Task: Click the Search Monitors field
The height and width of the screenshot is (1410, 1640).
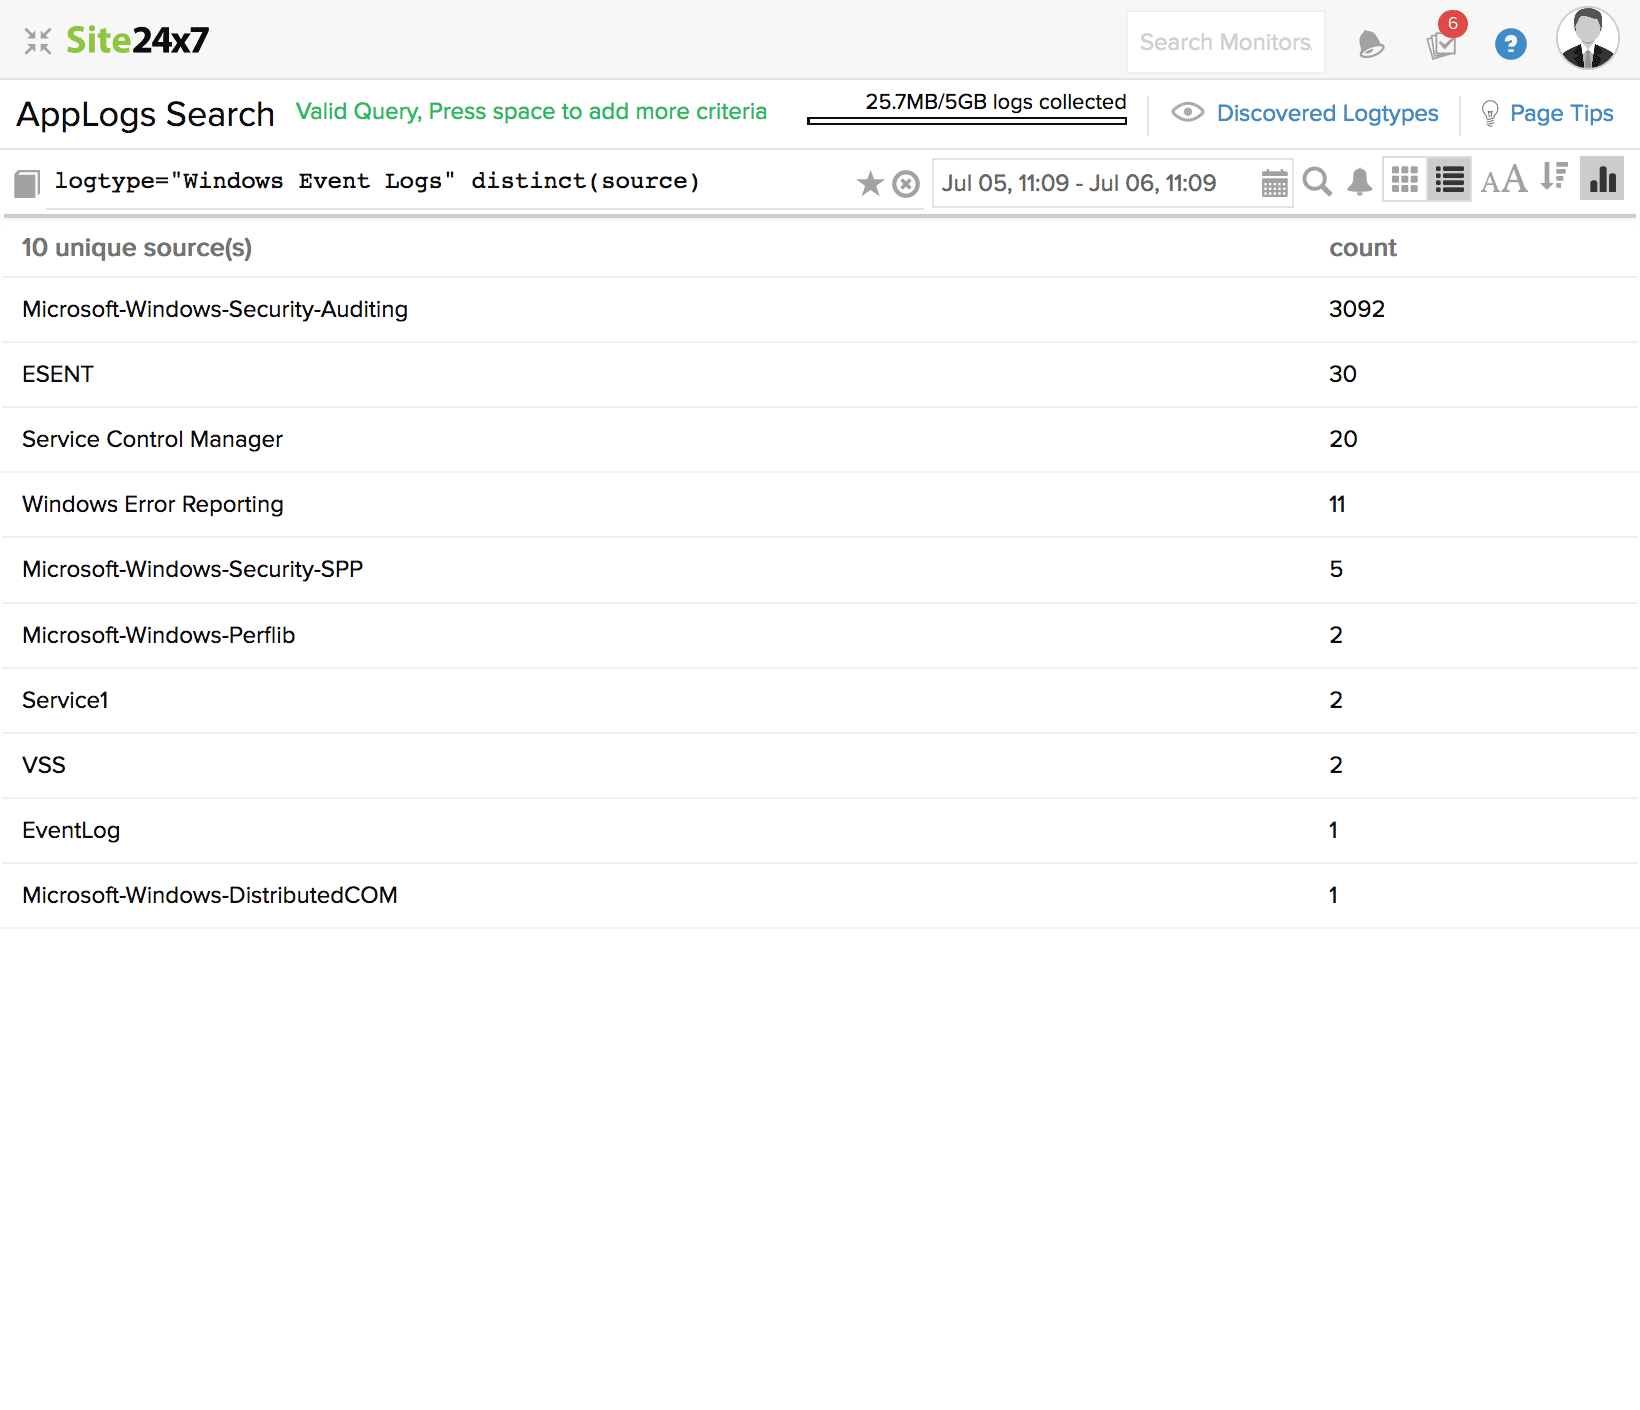Action: [x=1225, y=42]
